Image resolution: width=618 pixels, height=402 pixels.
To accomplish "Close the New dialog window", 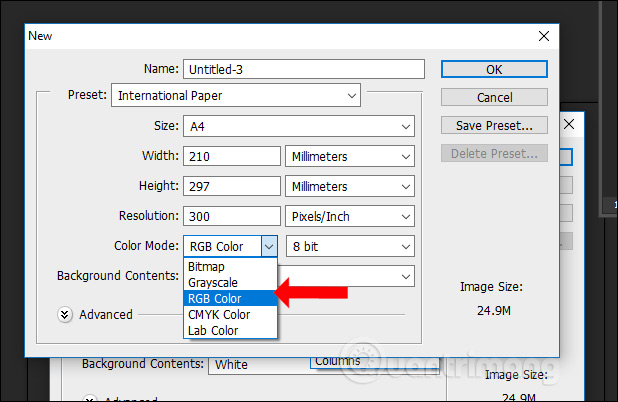I will point(543,36).
